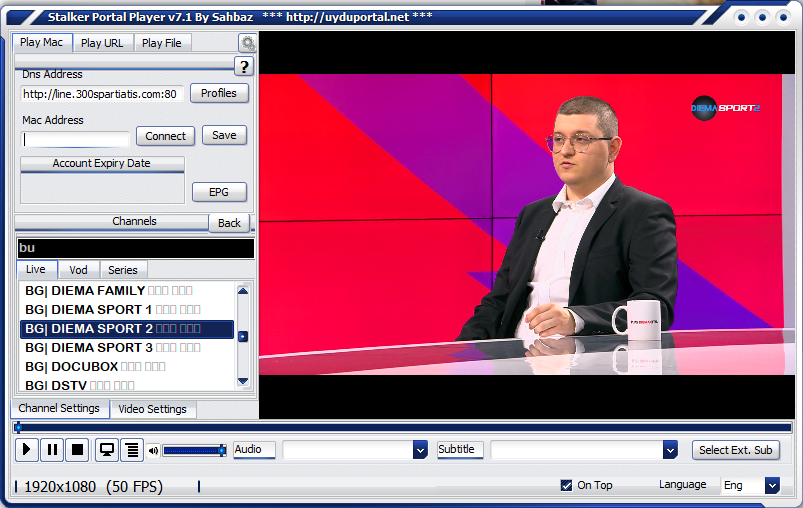The image size is (803, 508).
Task: Select channel BG| DIEMA SPORT 3
Action: (126, 348)
